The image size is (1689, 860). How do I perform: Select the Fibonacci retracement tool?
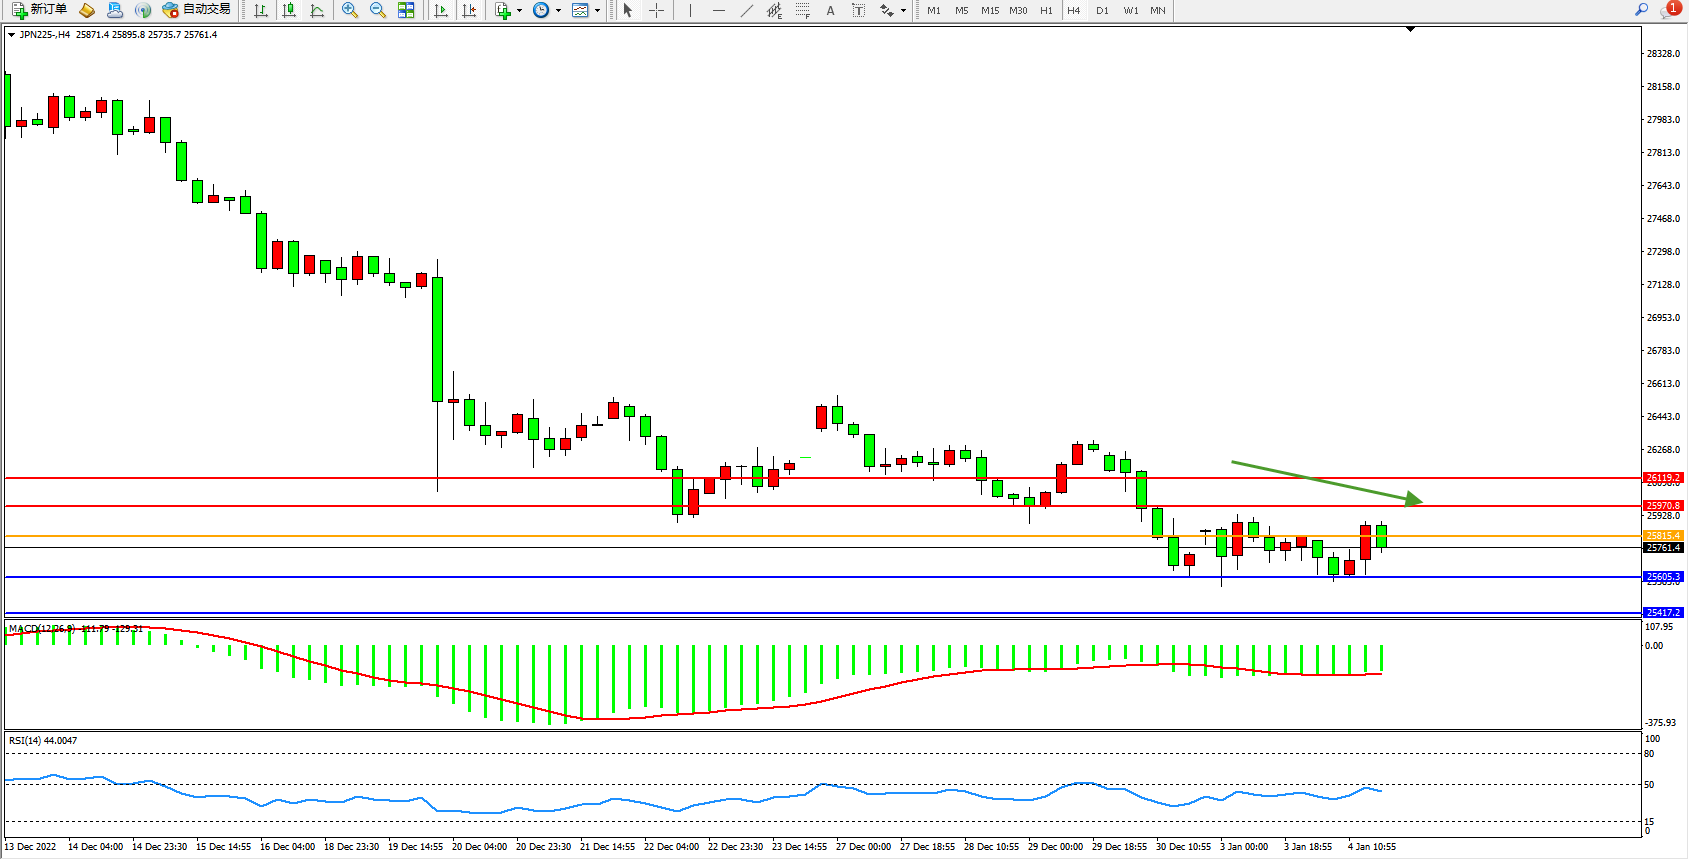click(803, 10)
